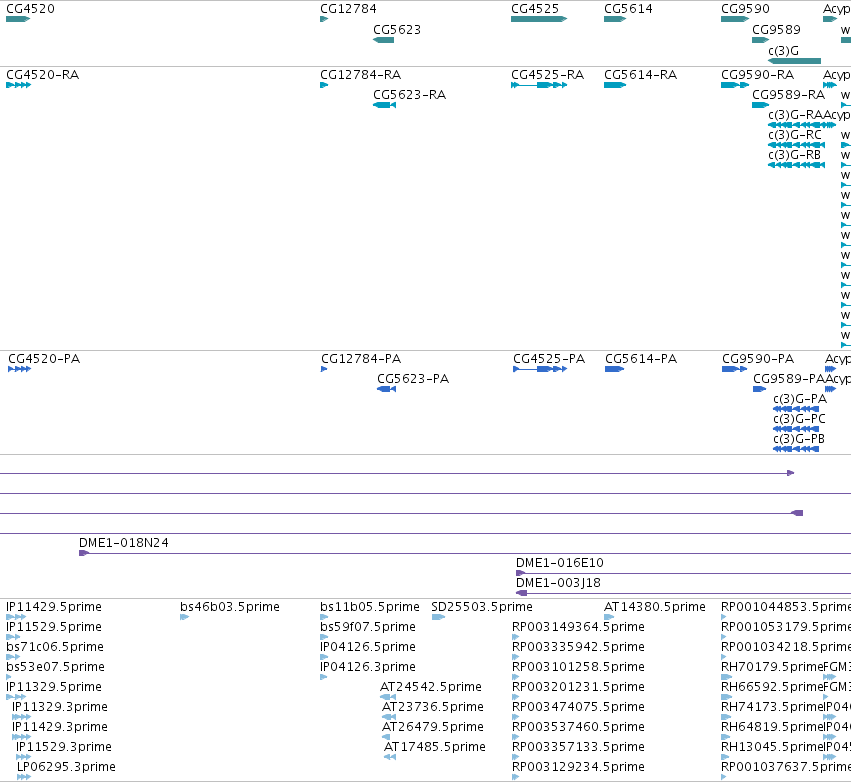Click the RP003335942.5prime EST label
851x782 pixels.
[x=578, y=647]
